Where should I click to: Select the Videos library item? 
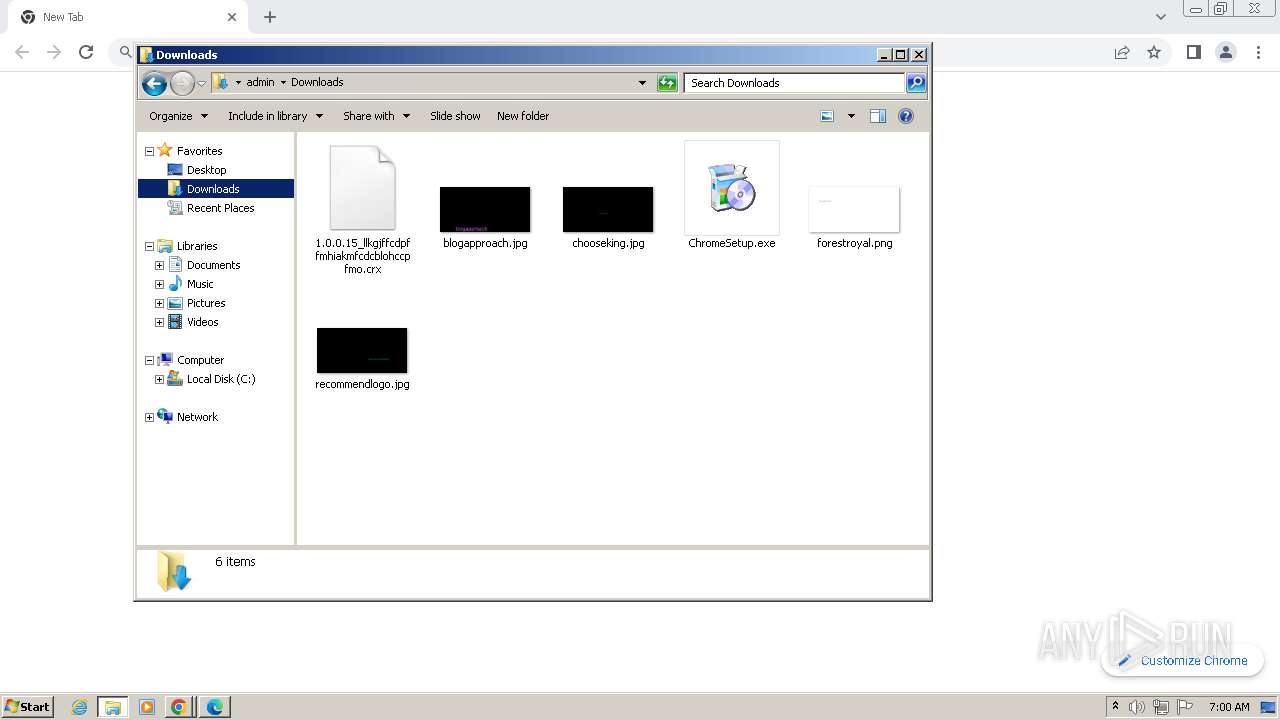point(202,322)
